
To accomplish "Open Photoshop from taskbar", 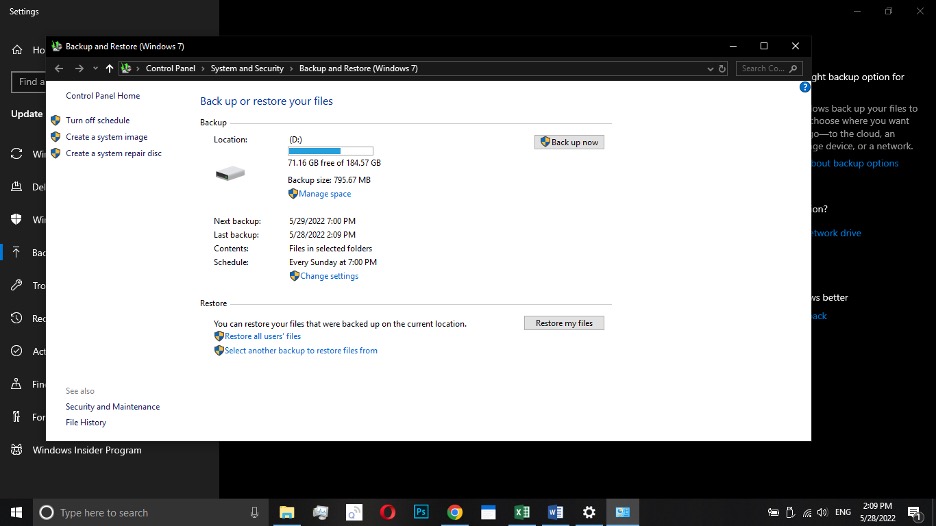I will point(421,512).
